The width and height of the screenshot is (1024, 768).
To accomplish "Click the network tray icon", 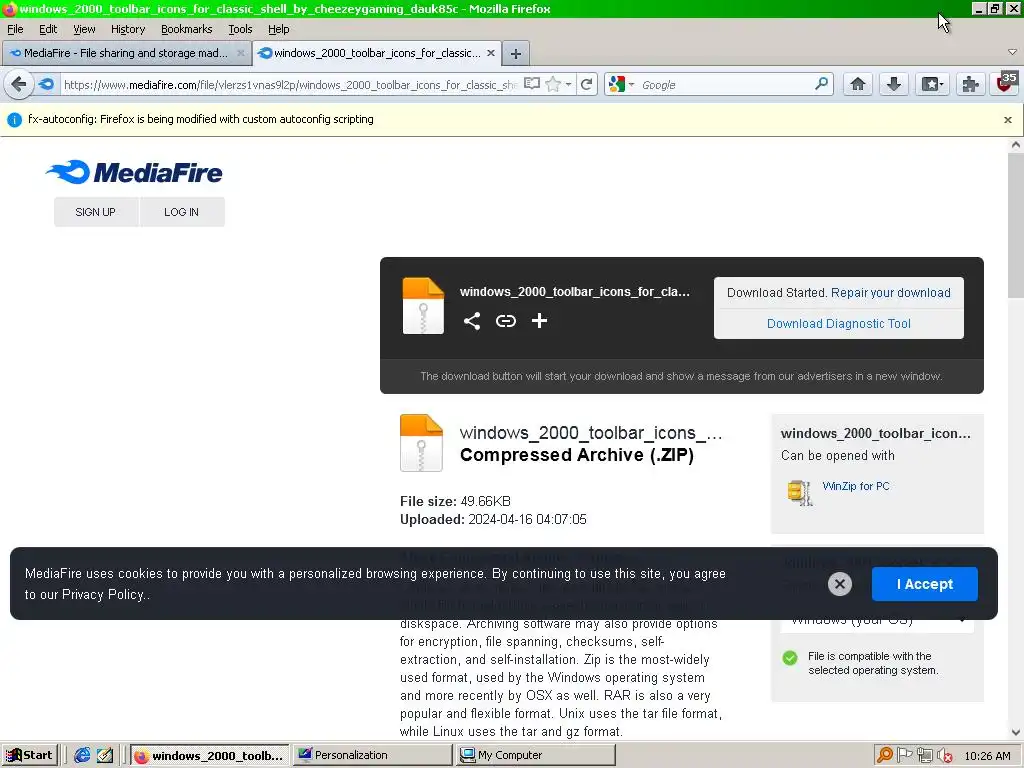I will coord(924,756).
